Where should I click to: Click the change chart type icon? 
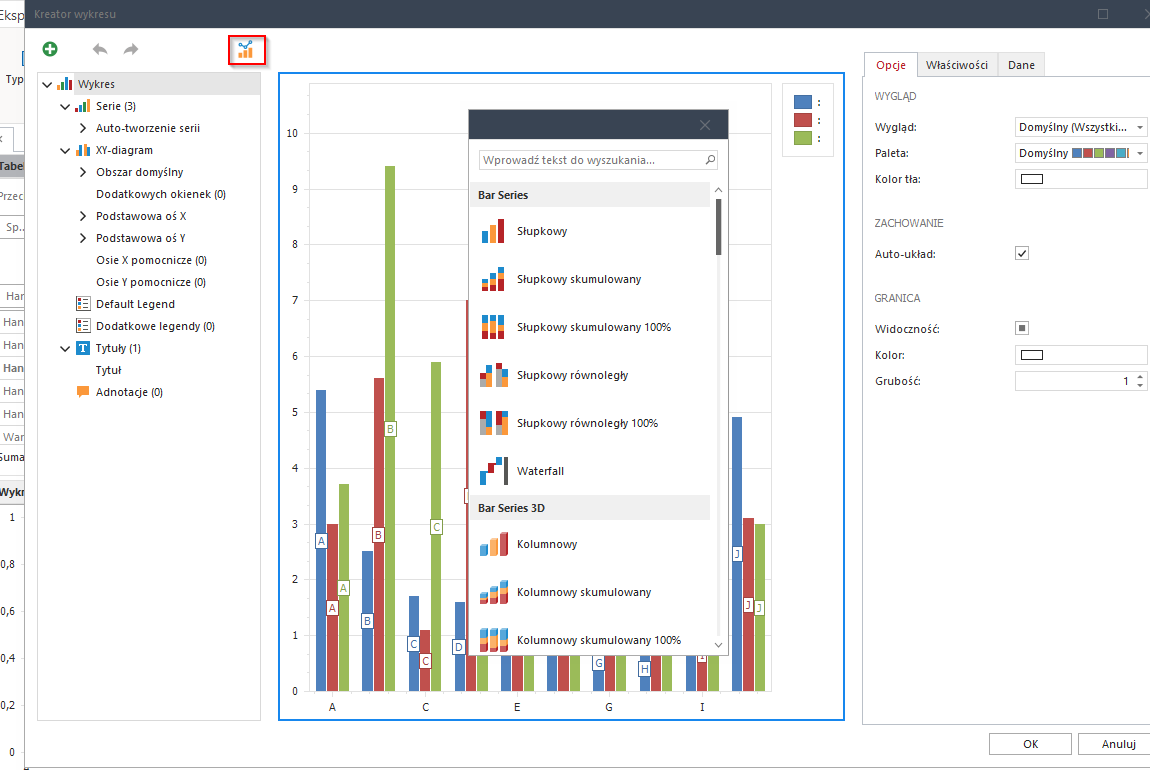click(246, 50)
